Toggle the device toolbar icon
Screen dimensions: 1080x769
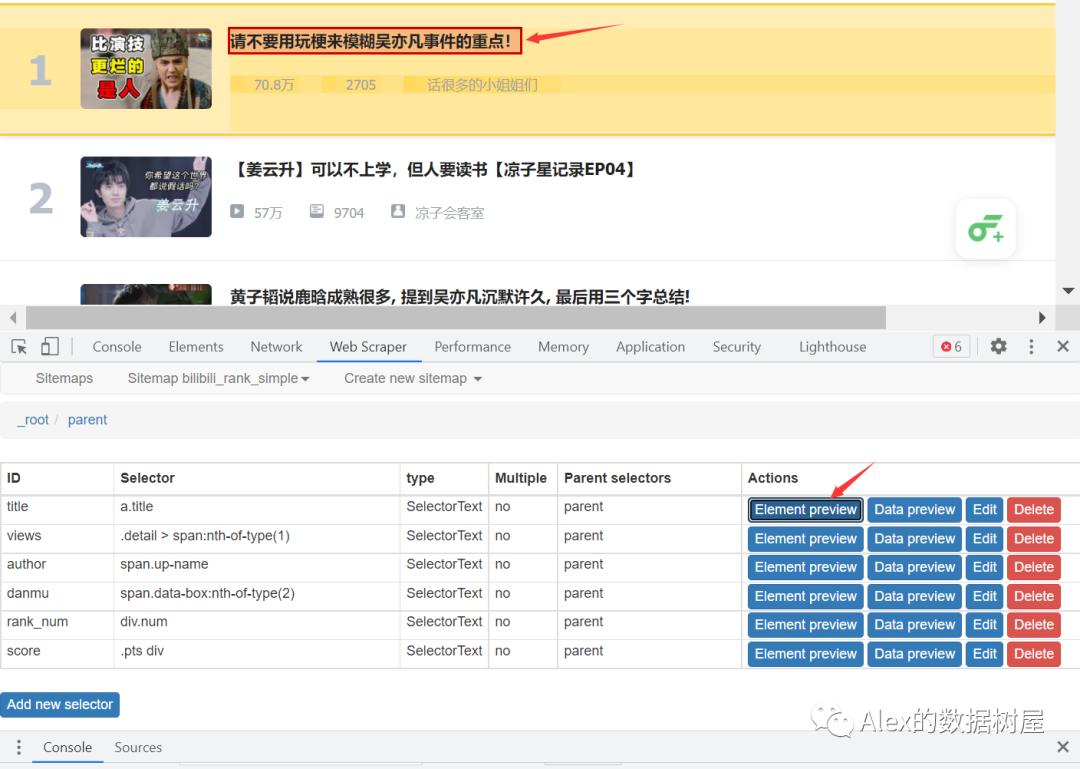click(x=50, y=347)
